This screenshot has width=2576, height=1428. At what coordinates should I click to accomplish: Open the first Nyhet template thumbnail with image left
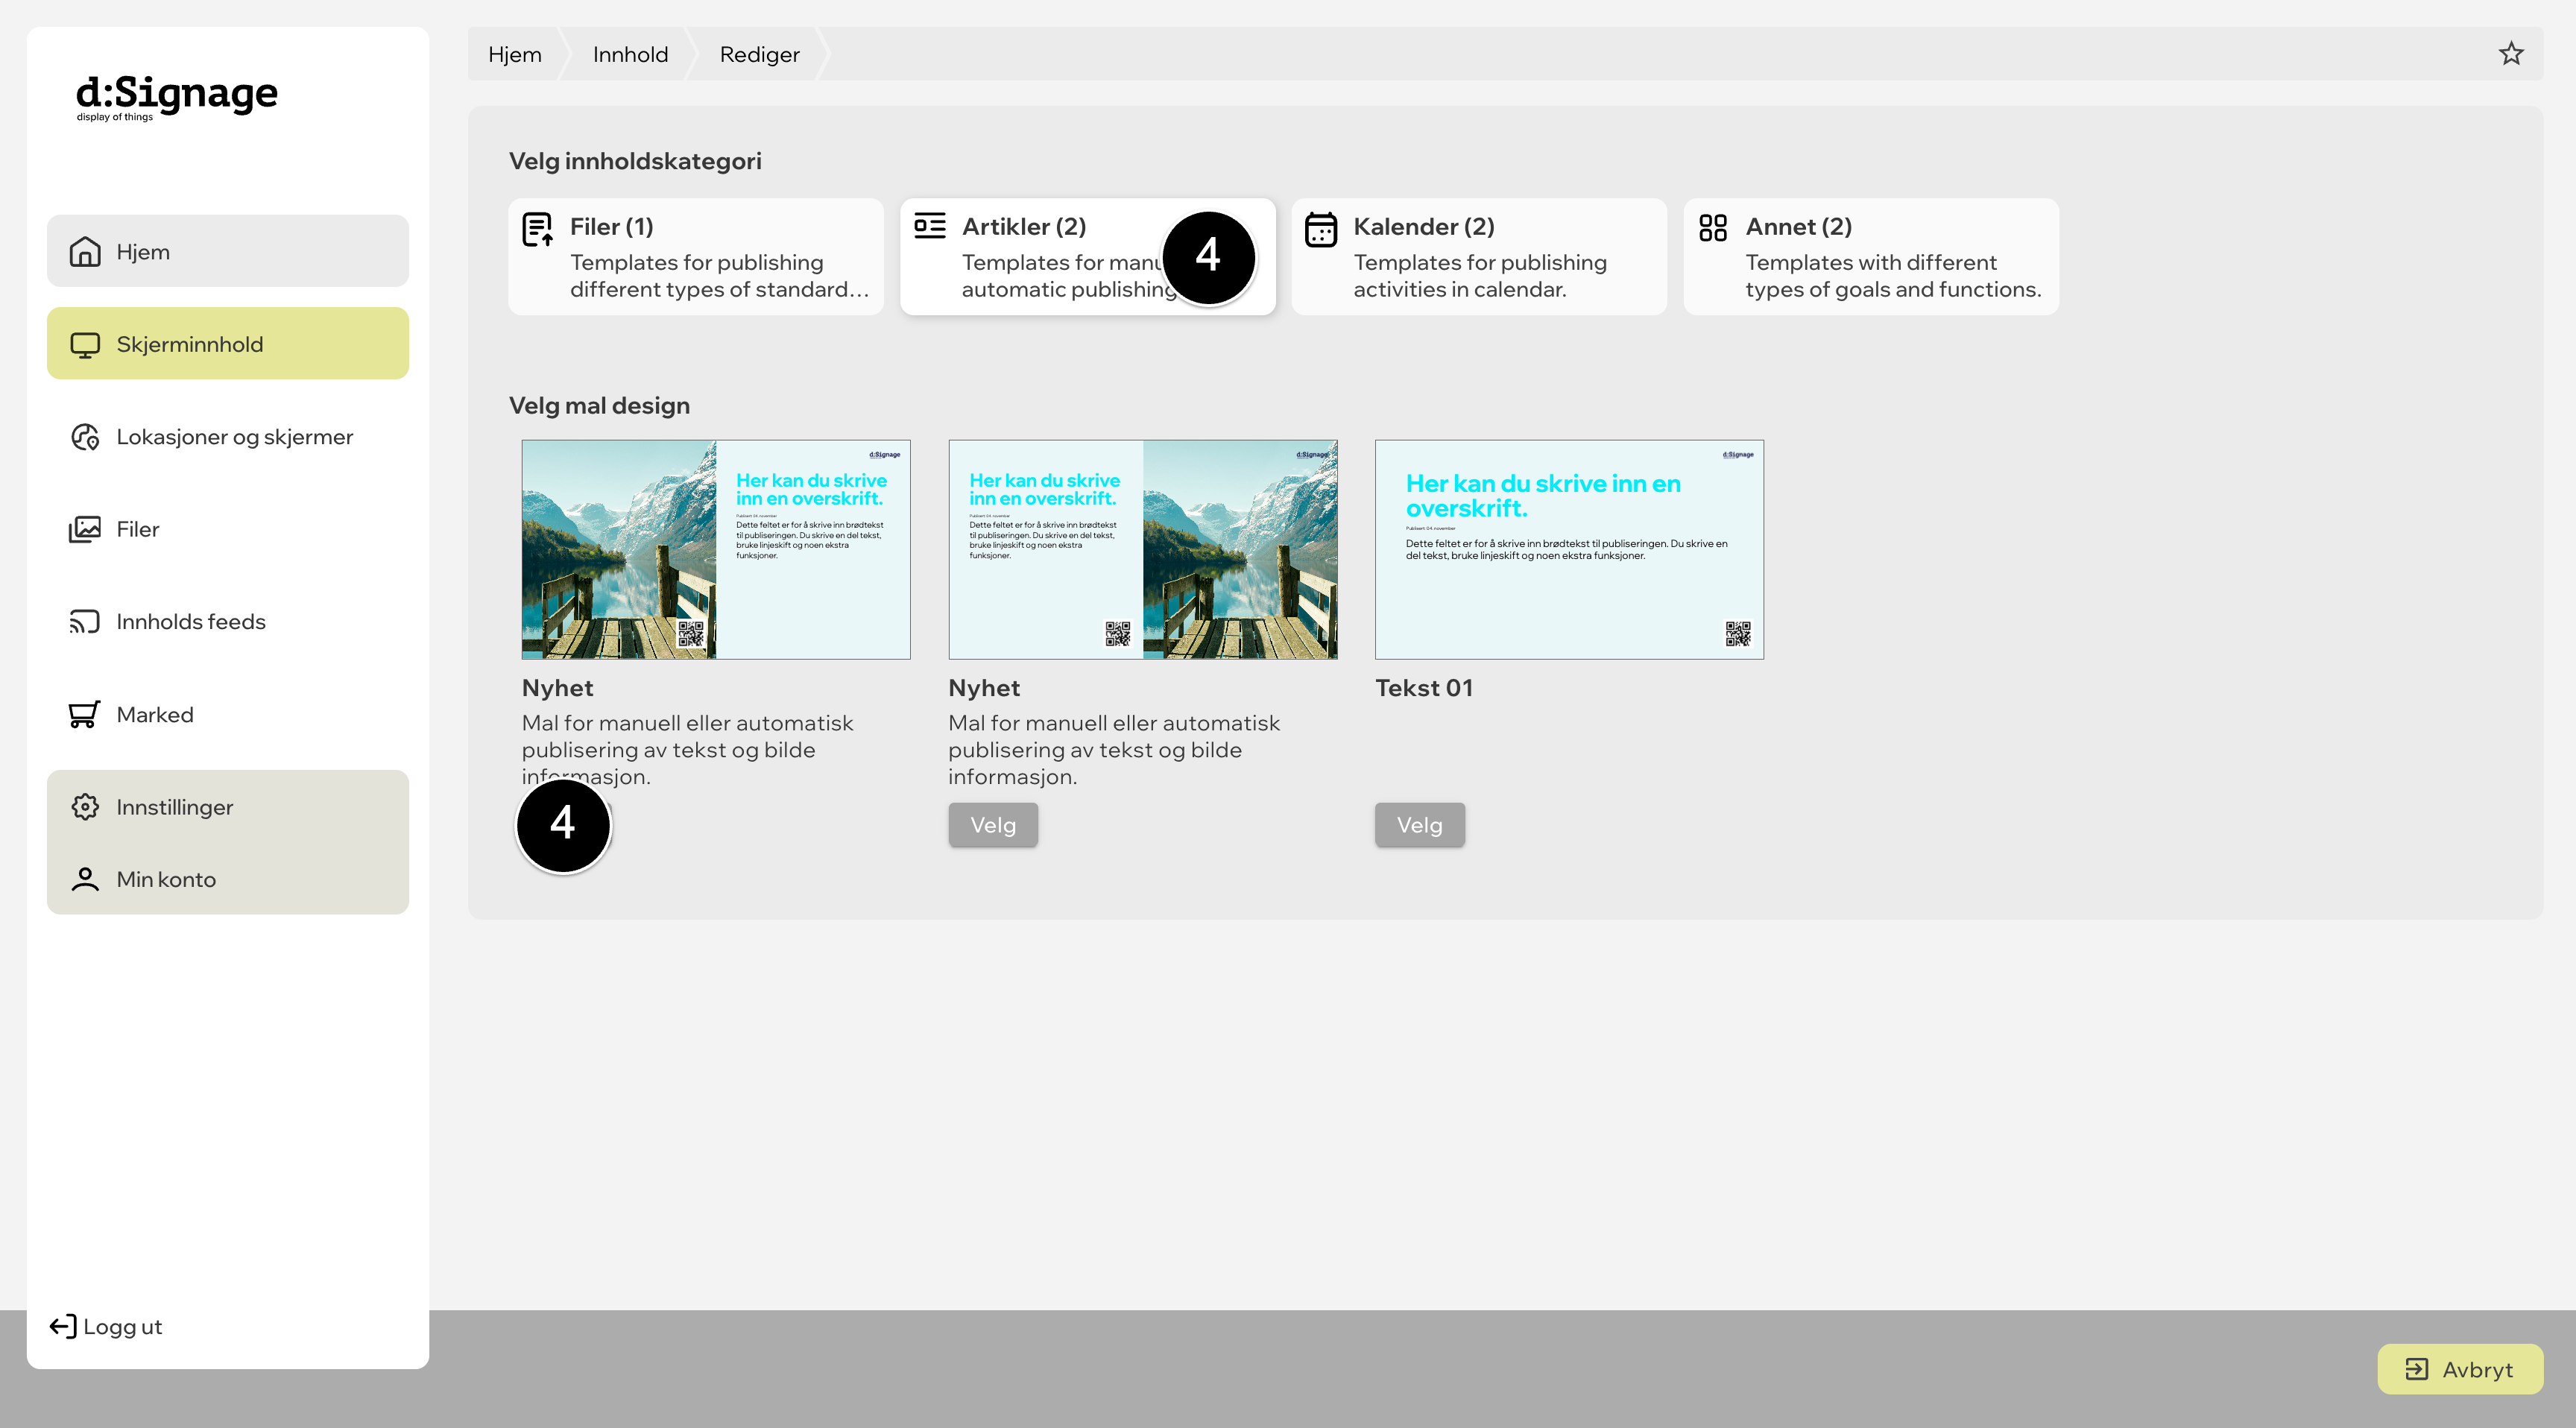716,549
